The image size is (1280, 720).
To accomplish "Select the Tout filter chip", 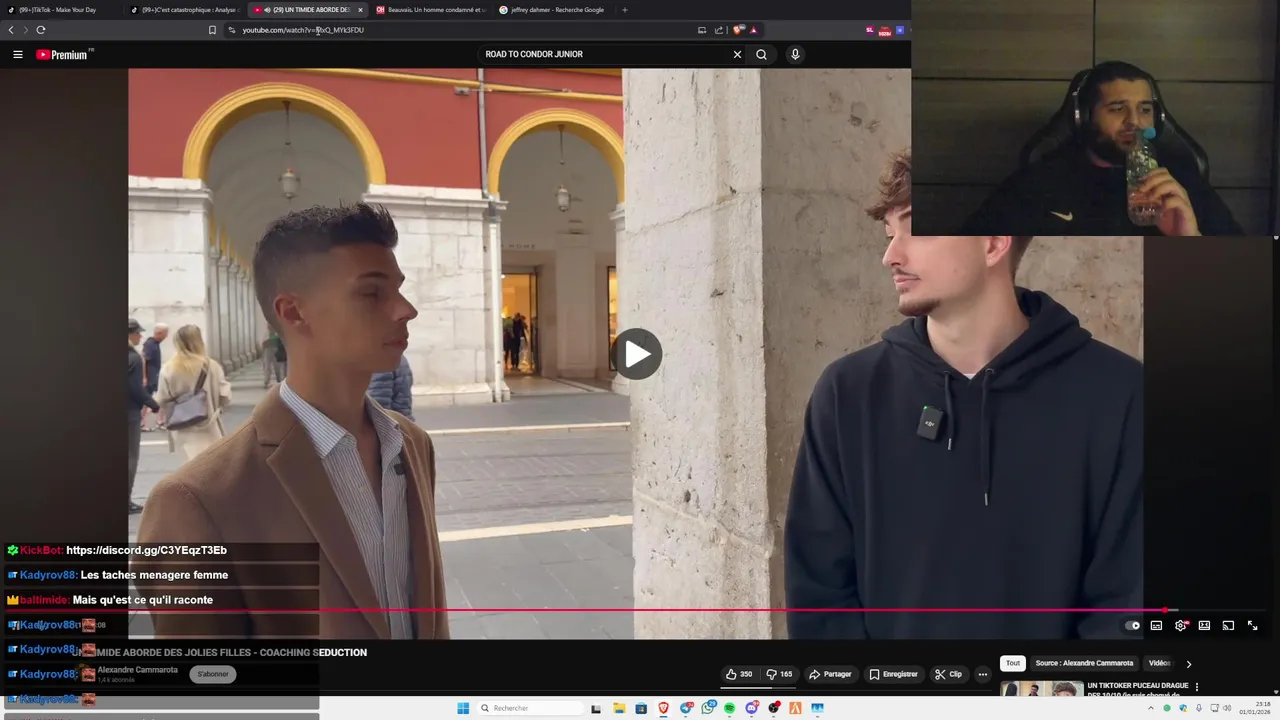I will tap(1013, 663).
